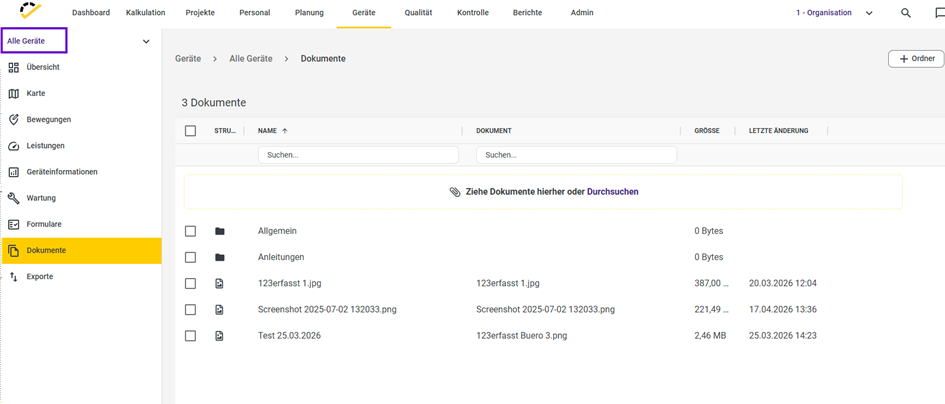Sort by the Name column header
Screen dimensions: 945x404
point(267,131)
